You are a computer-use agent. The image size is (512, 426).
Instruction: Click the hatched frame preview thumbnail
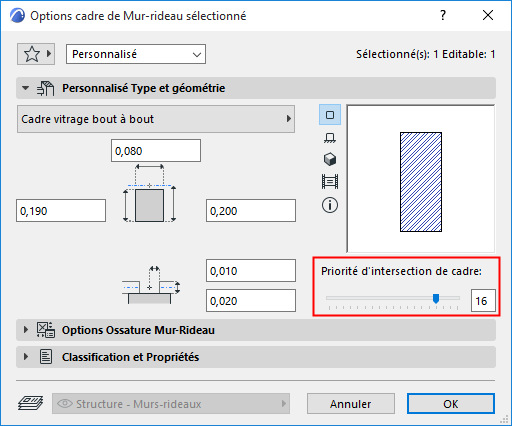click(421, 182)
